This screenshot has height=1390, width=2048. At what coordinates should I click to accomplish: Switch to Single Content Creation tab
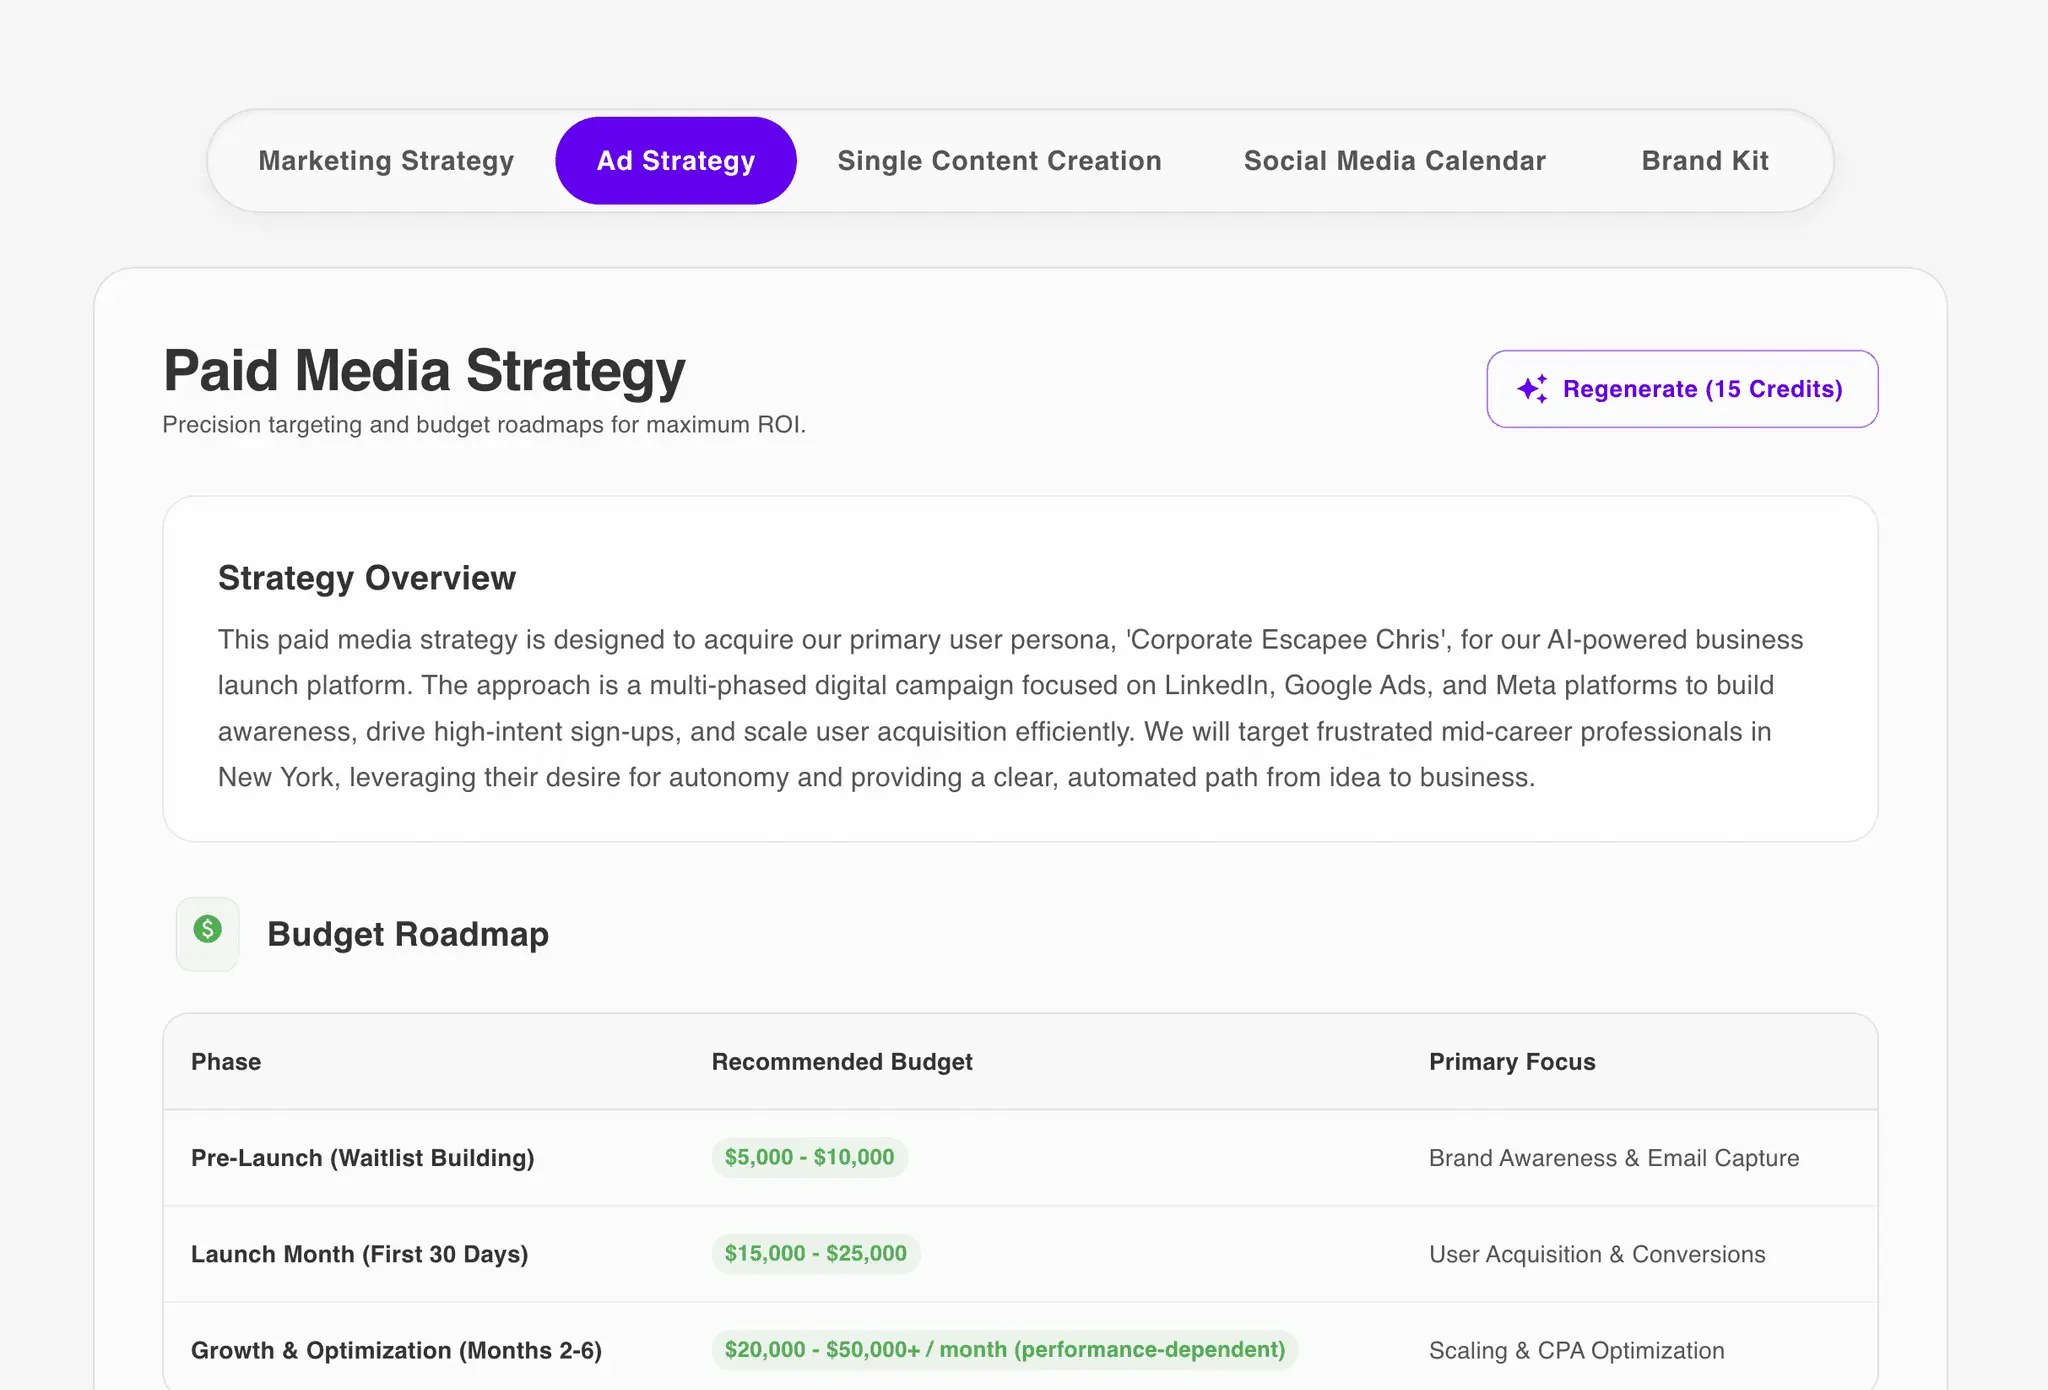point(999,161)
